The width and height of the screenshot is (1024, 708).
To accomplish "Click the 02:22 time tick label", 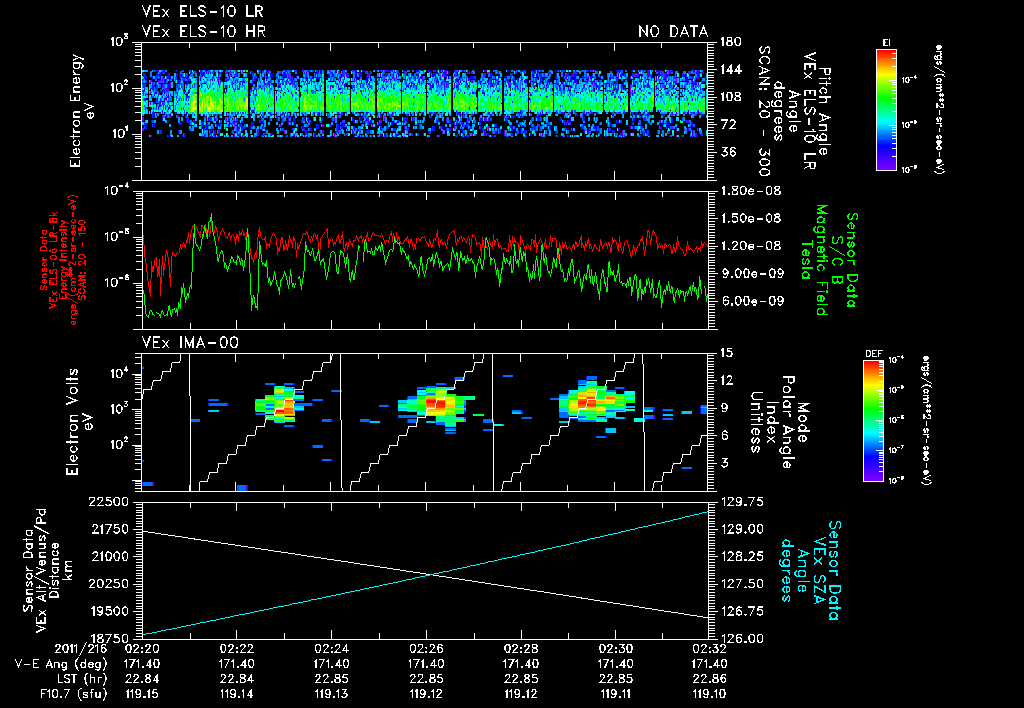I will coord(236,649).
